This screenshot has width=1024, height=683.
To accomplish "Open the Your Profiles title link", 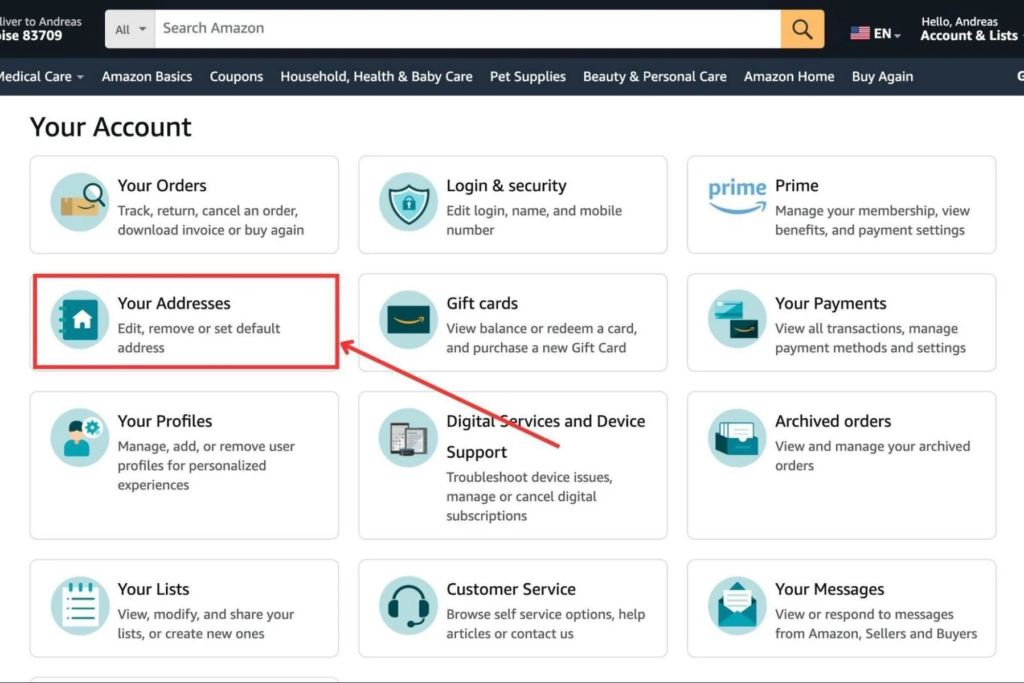I will pyautogui.click(x=165, y=421).
